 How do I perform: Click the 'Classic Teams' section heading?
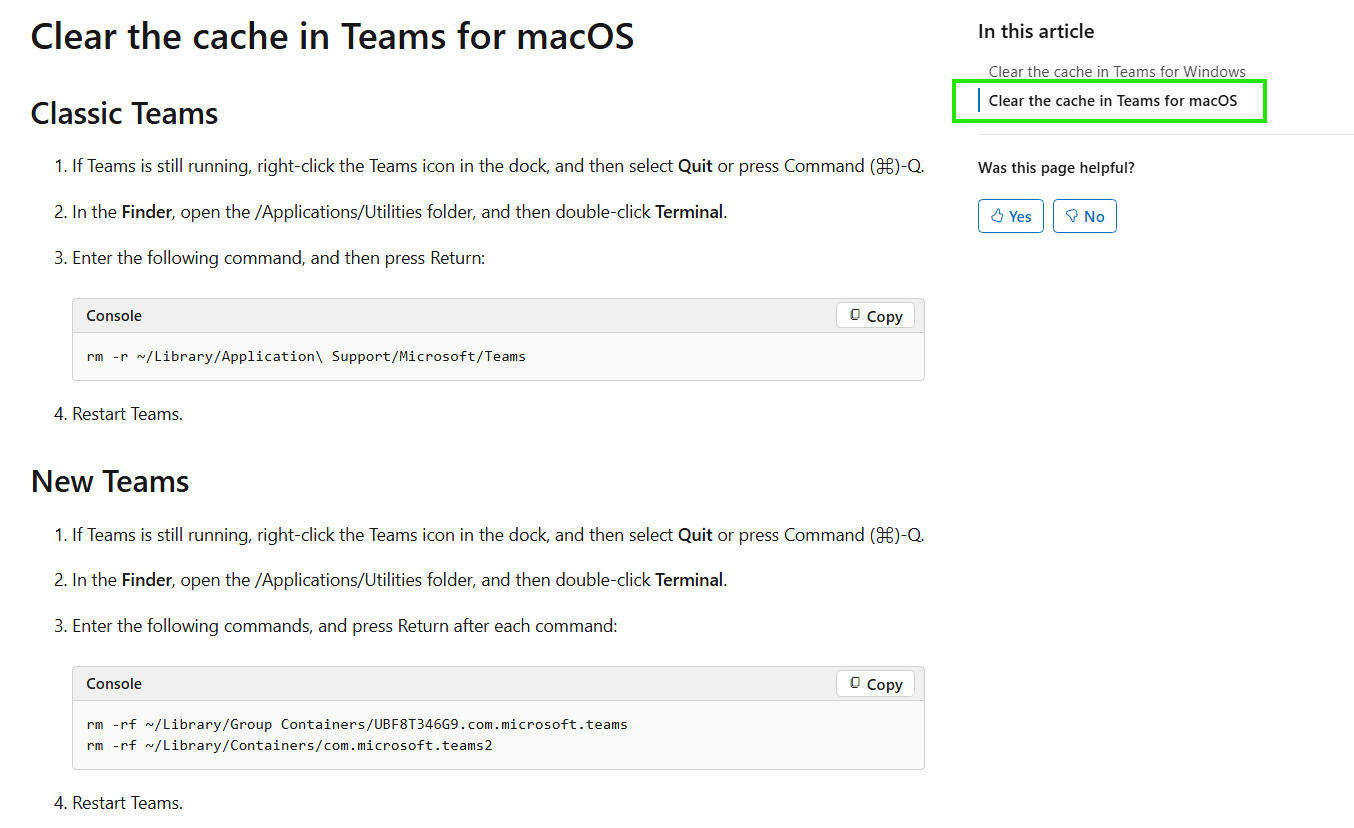point(125,113)
